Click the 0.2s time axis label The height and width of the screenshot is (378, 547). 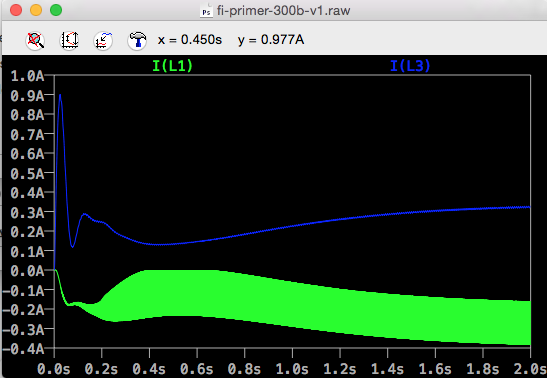[x=102, y=369]
